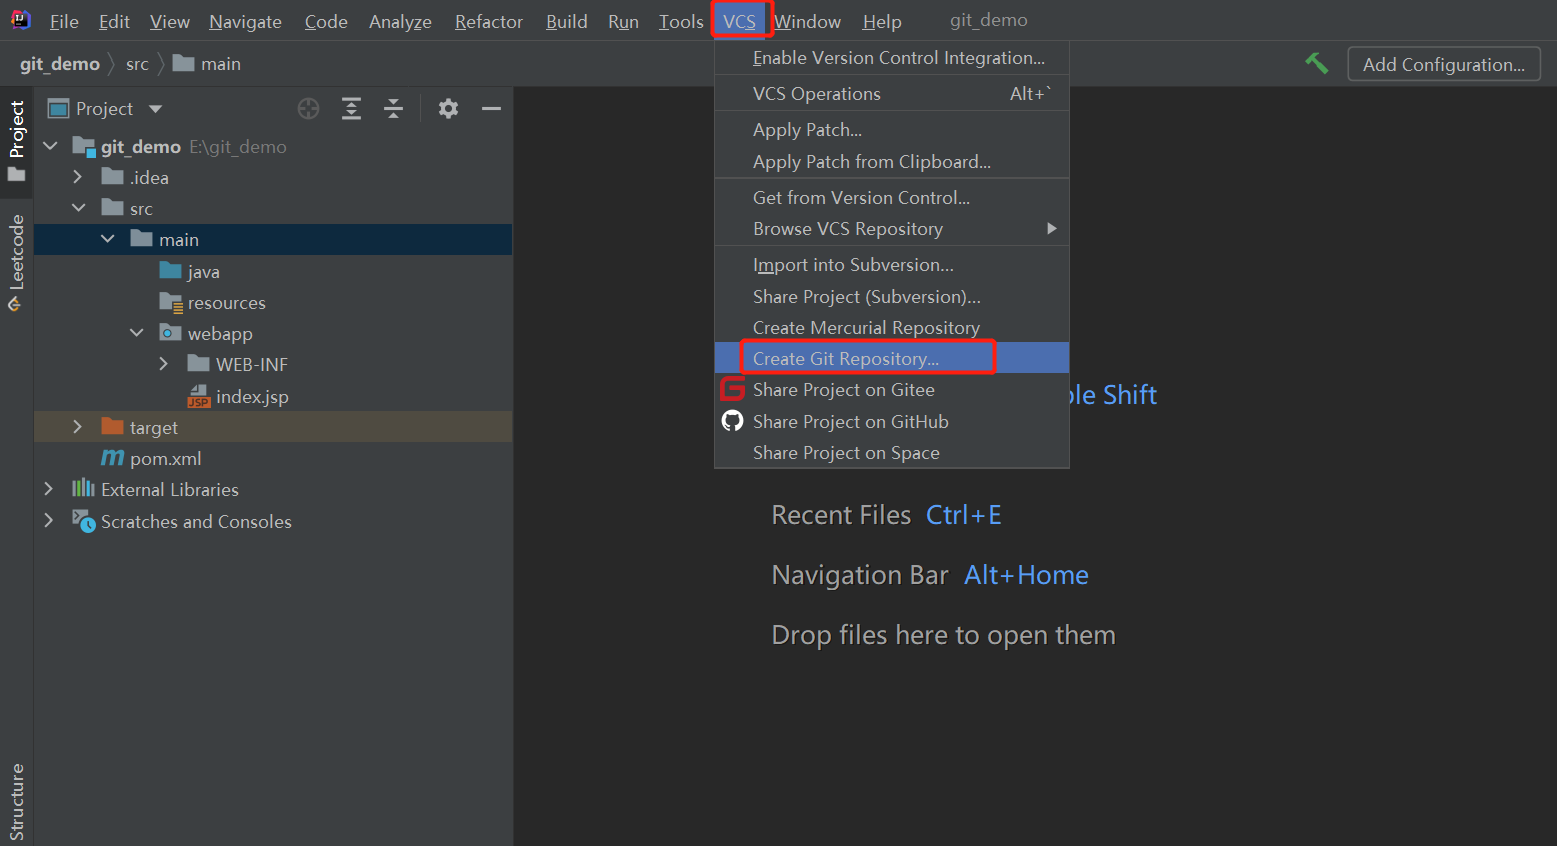Click the git_demo project module icon

tap(84, 146)
